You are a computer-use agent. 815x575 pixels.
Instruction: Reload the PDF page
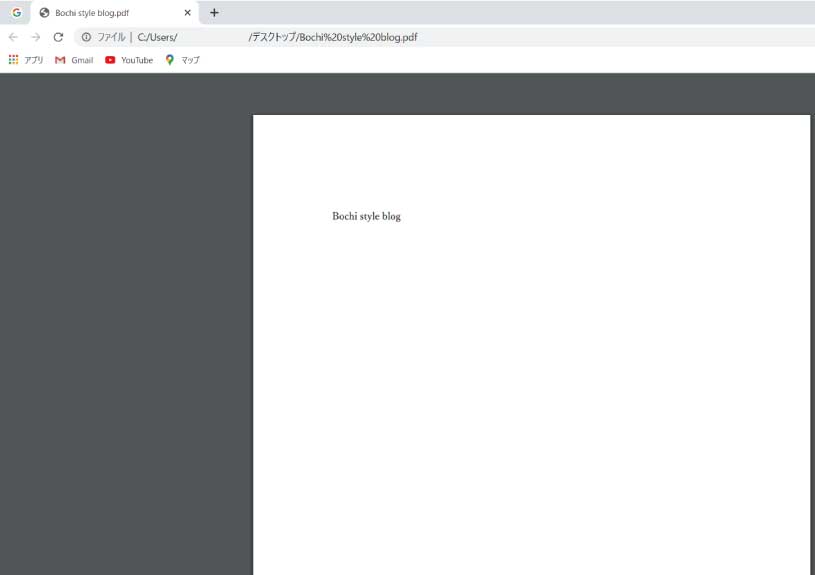pyautogui.click(x=58, y=37)
